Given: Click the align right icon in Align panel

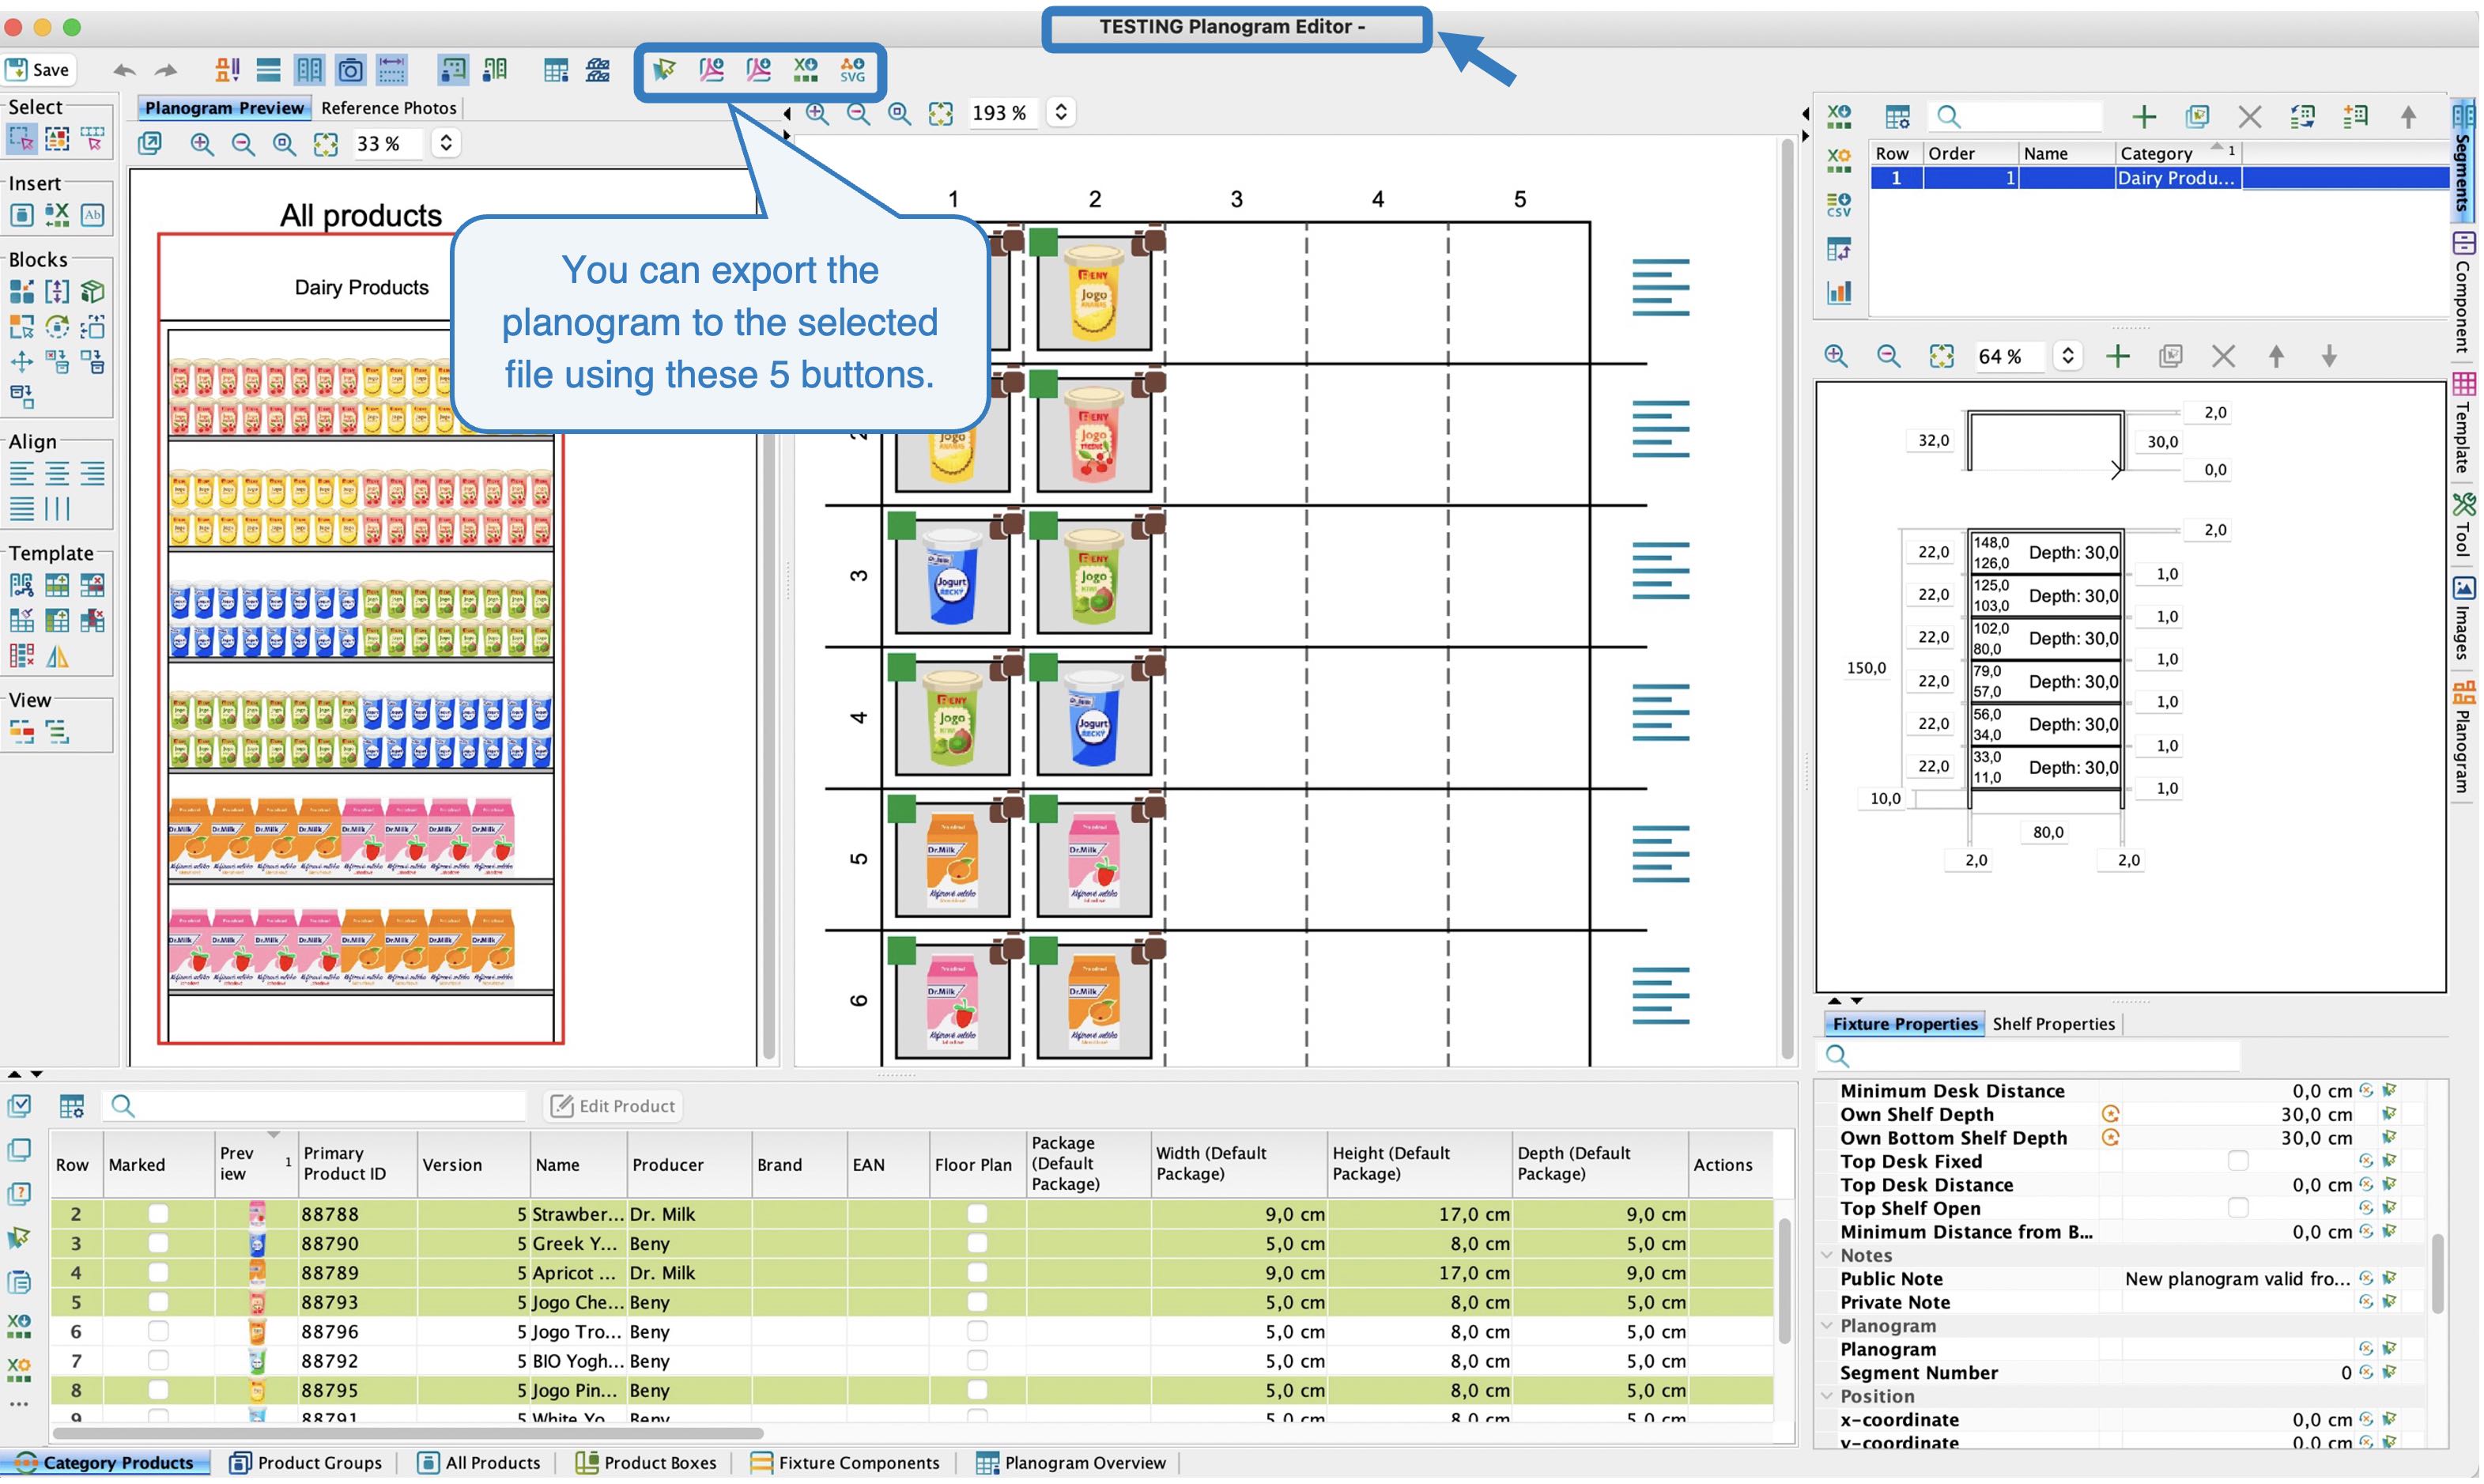Looking at the screenshot, I should click(93, 473).
